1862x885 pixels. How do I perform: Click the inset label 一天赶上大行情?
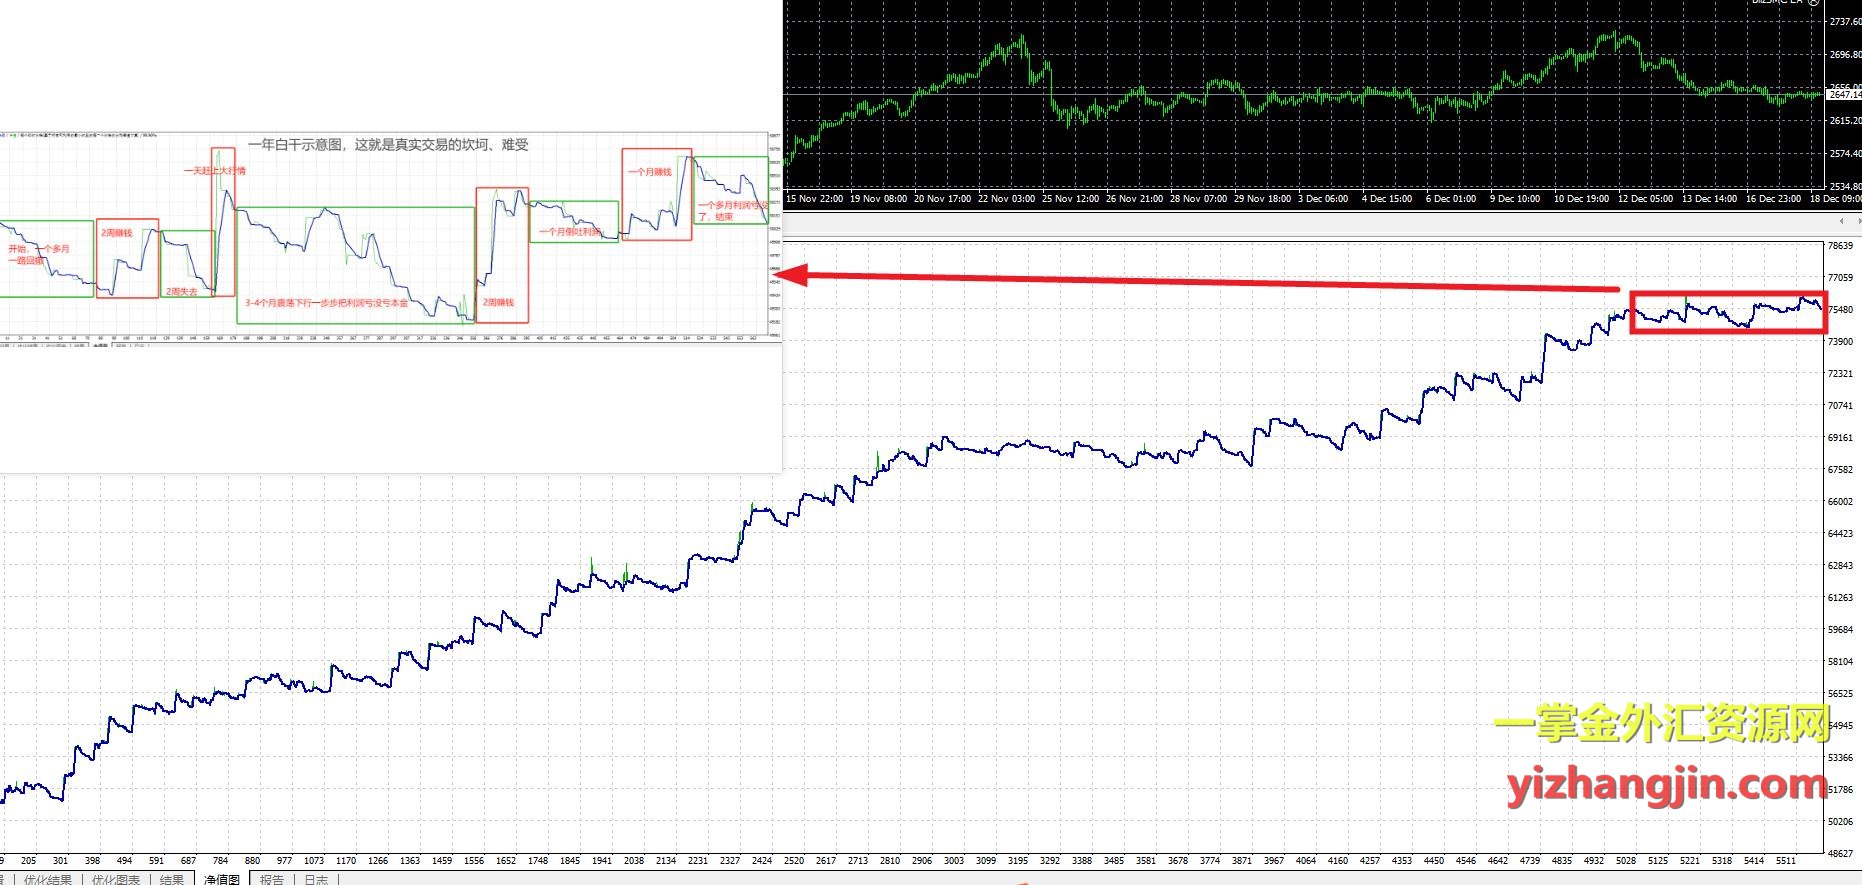click(x=214, y=171)
